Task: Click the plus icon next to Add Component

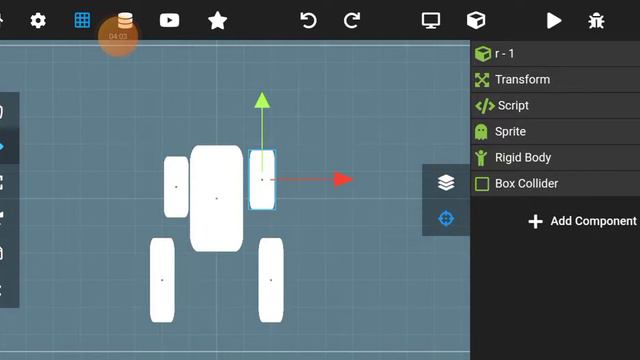Action: (x=535, y=222)
